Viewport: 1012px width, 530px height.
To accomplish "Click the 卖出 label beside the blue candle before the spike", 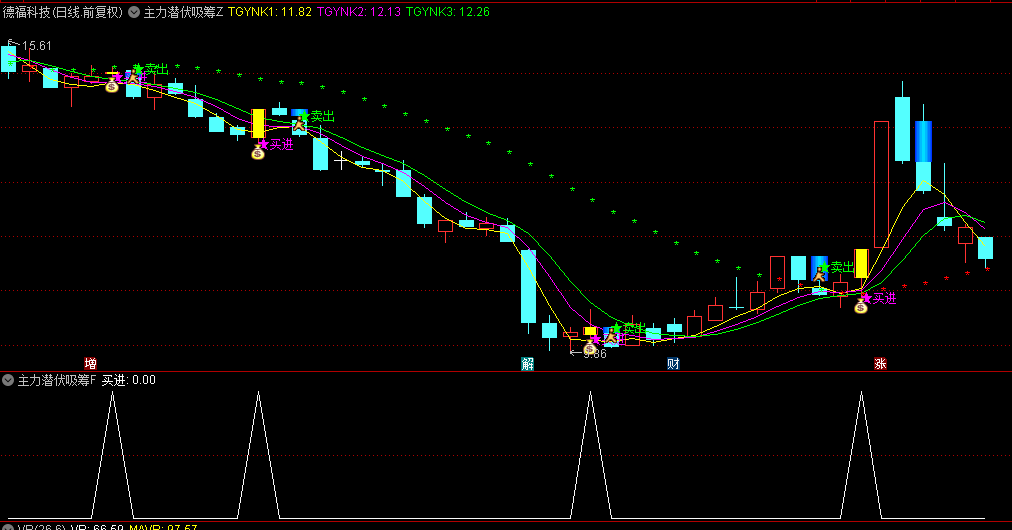I will point(842,267).
